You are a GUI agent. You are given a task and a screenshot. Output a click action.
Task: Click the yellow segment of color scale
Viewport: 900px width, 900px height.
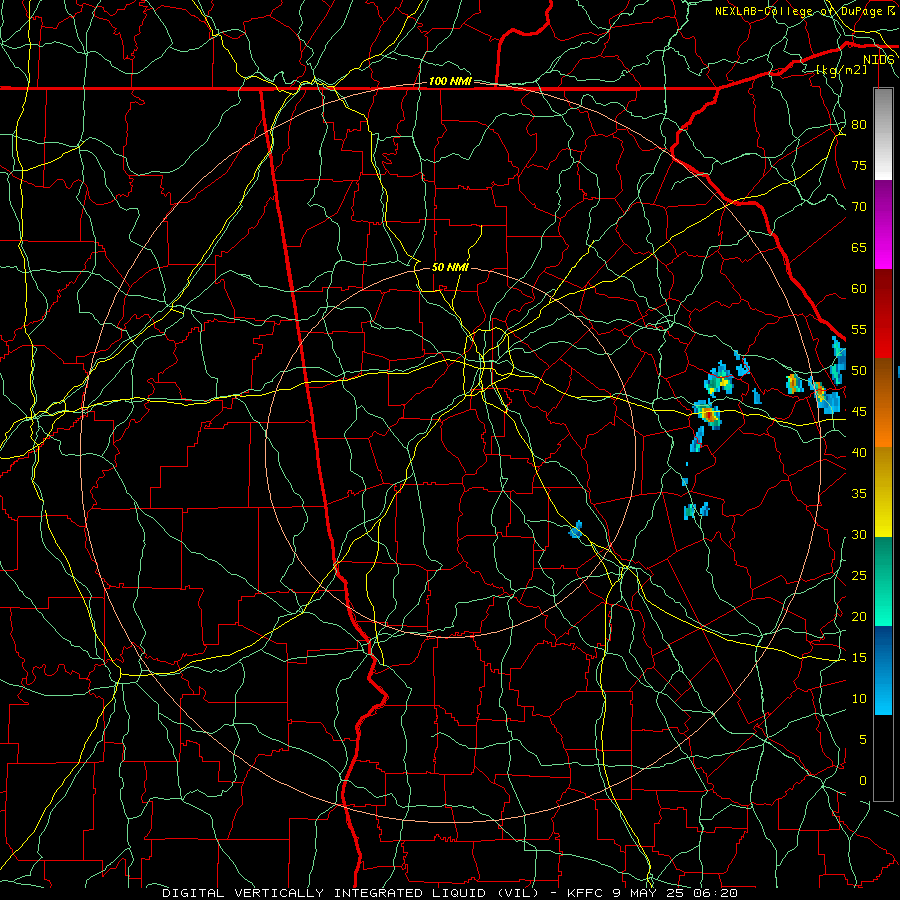883,492
